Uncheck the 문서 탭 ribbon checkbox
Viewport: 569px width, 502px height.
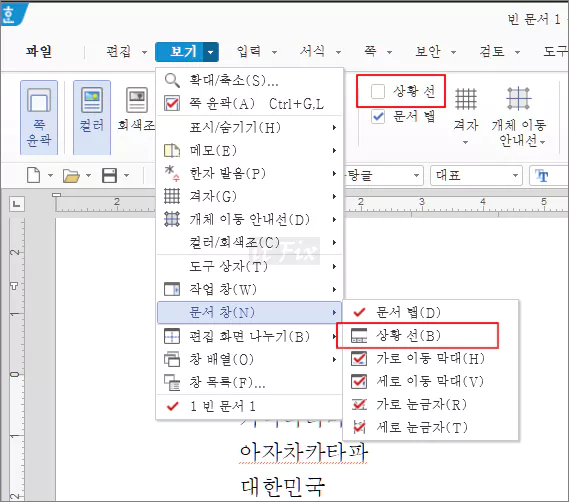pyautogui.click(x=378, y=117)
